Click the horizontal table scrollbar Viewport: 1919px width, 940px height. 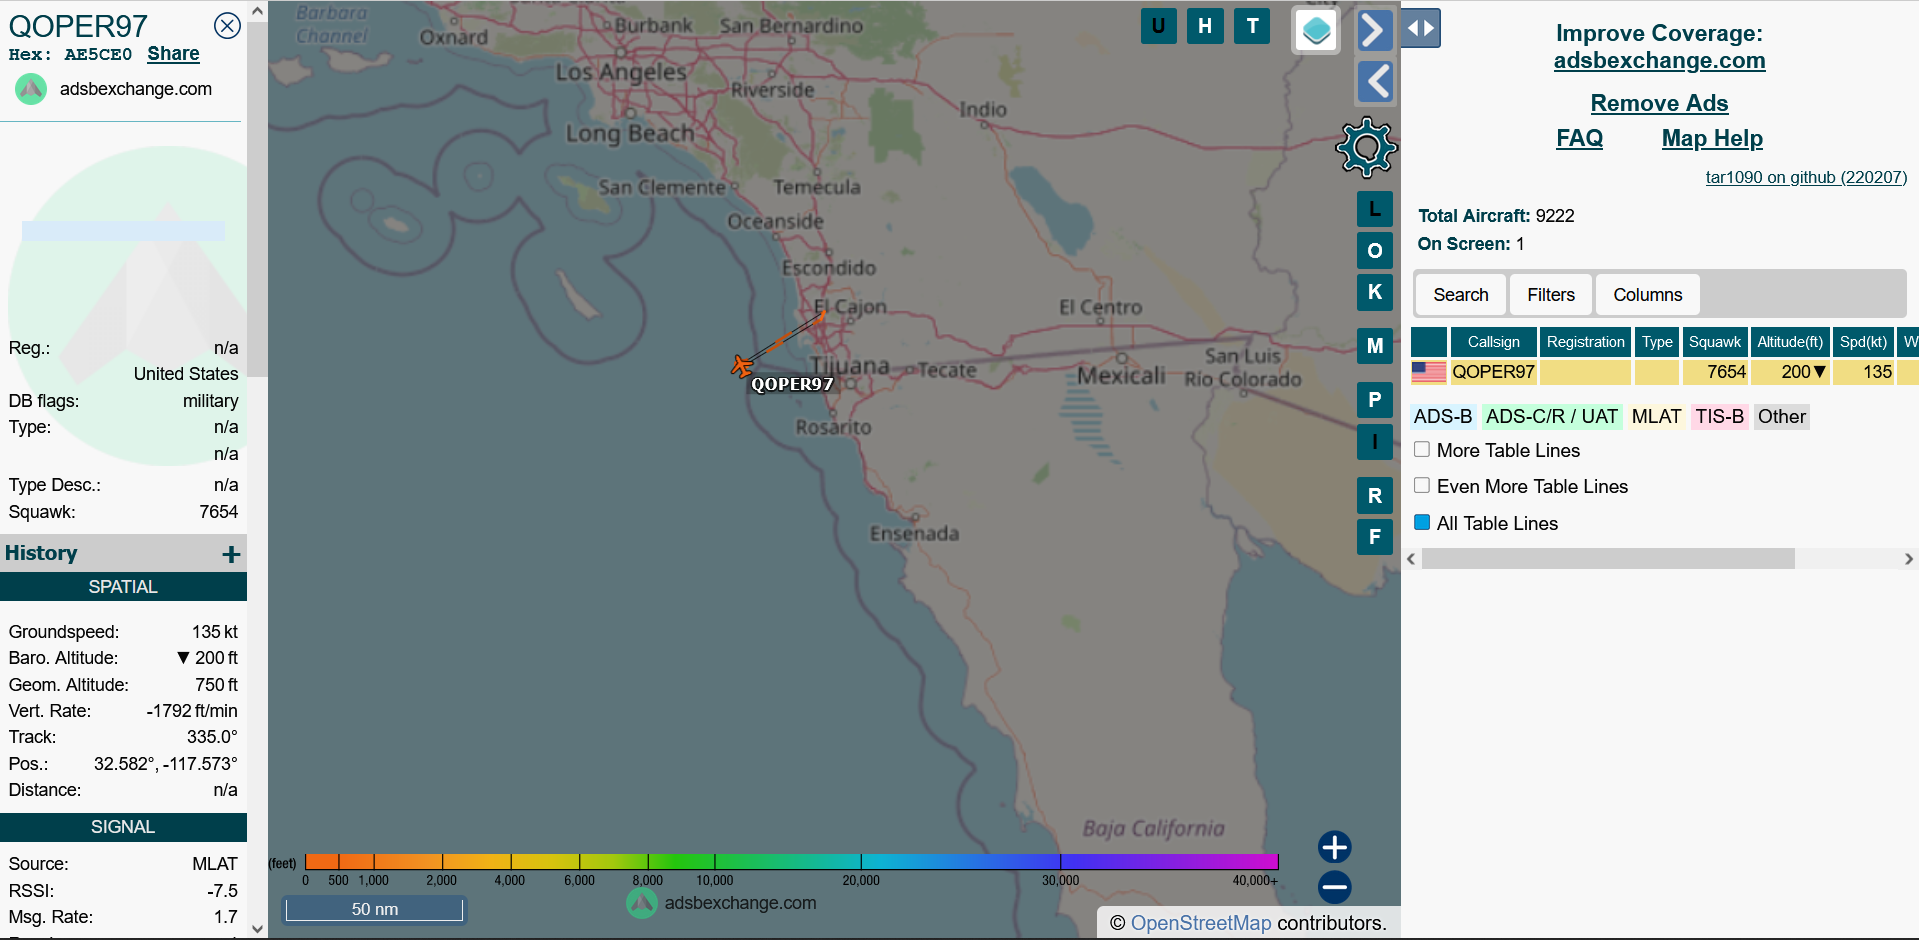click(1608, 558)
